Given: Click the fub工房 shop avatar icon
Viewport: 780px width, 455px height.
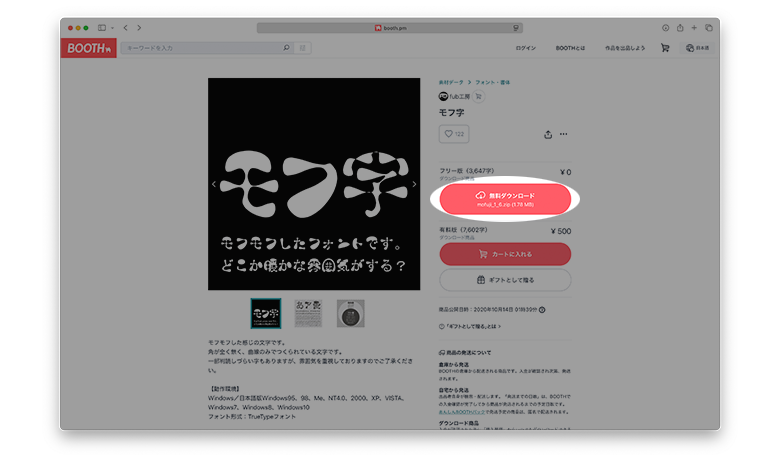Looking at the screenshot, I should click(443, 96).
